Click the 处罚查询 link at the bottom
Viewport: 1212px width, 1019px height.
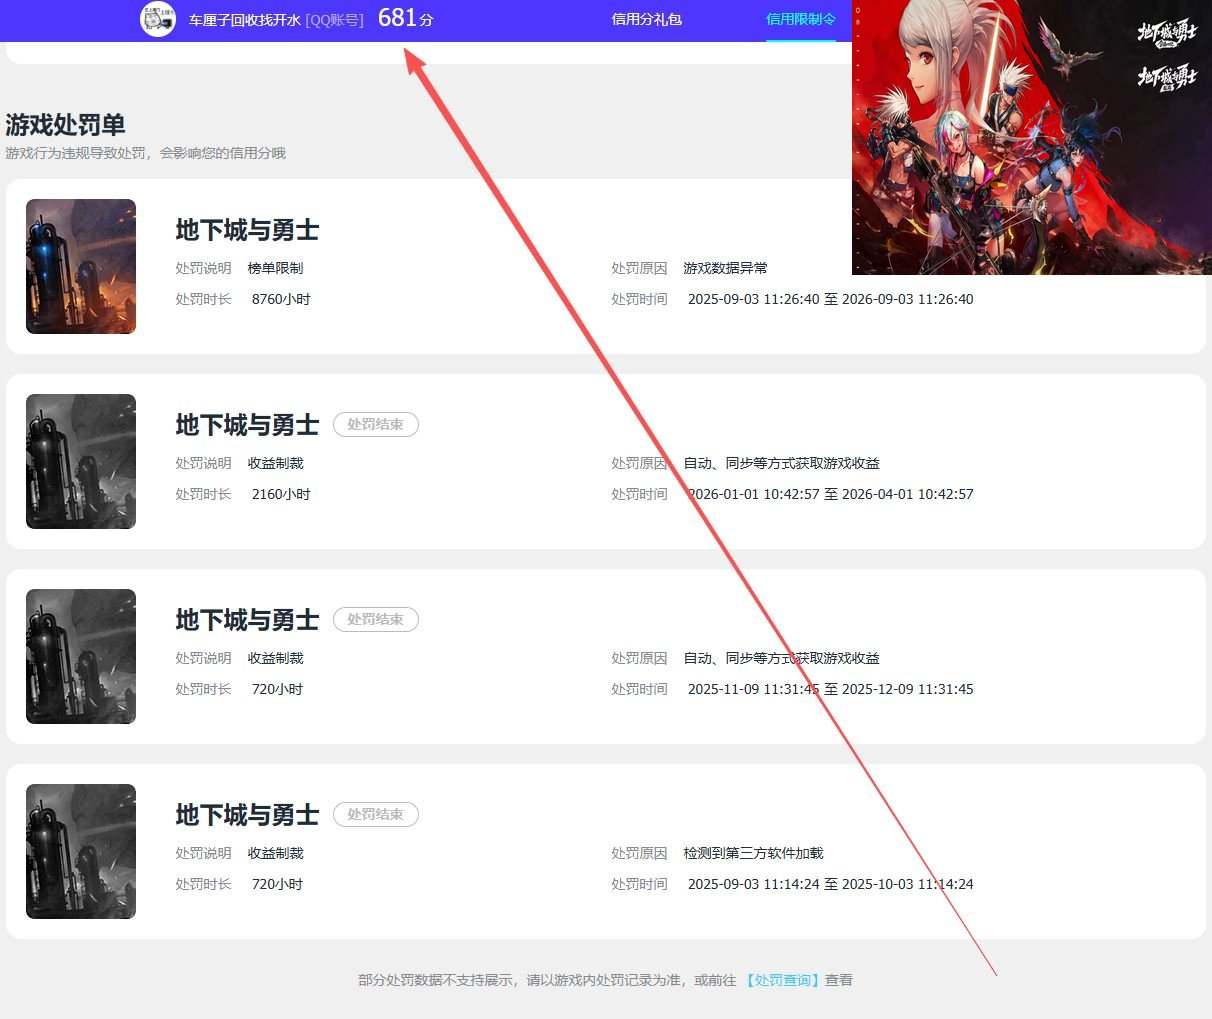pos(782,980)
